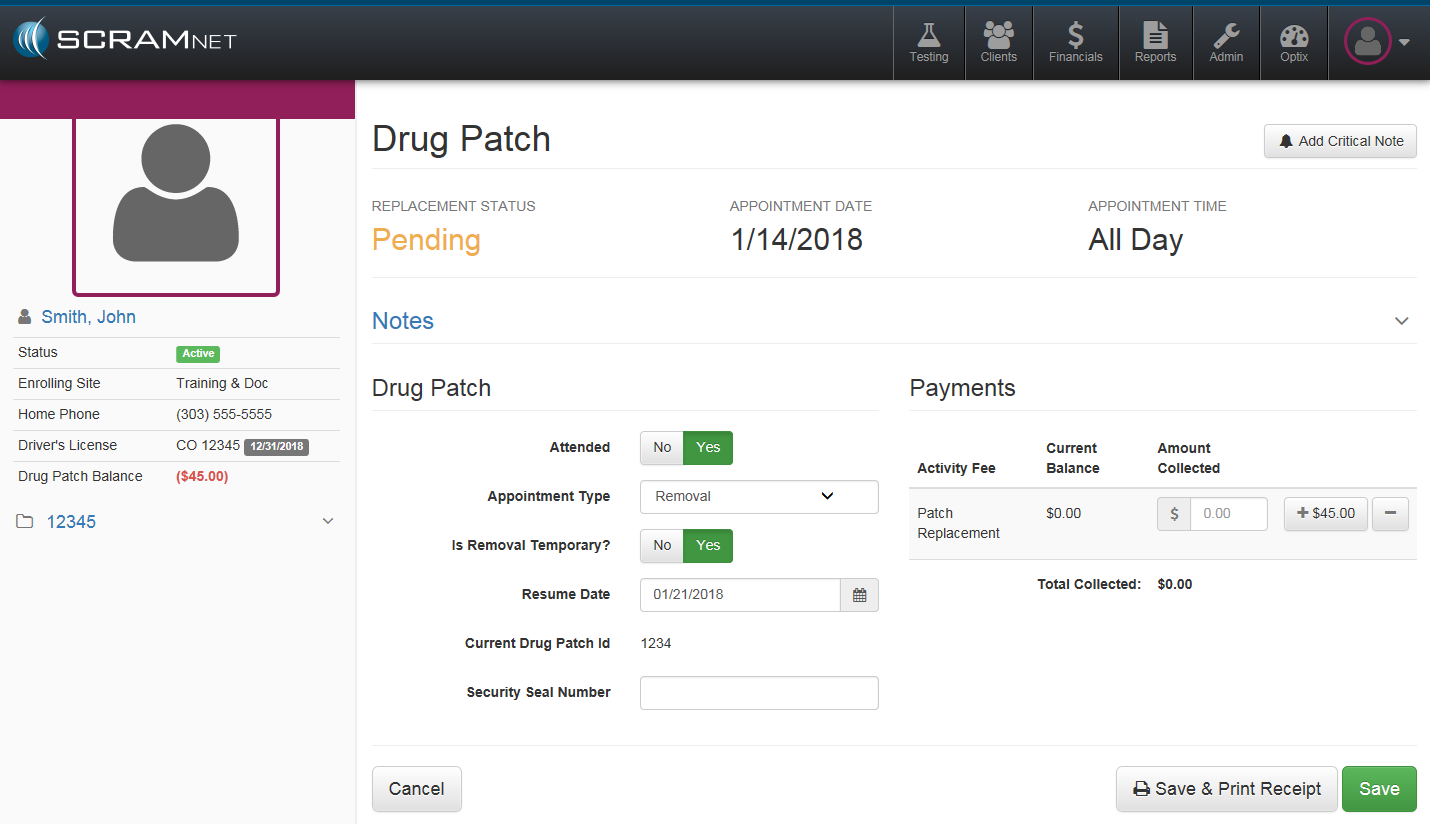Open the Smith, John client link
The width and height of the screenshot is (1430, 824).
click(x=88, y=317)
